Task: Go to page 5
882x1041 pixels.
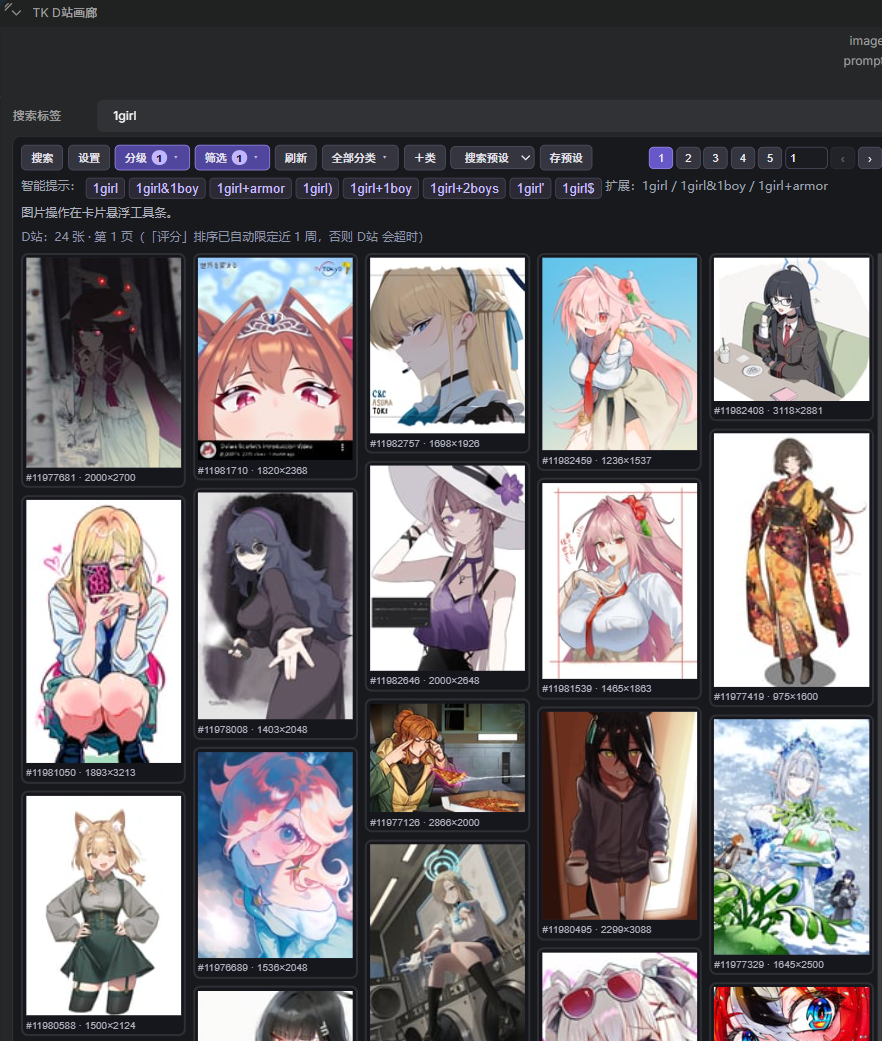Action: (x=770, y=158)
